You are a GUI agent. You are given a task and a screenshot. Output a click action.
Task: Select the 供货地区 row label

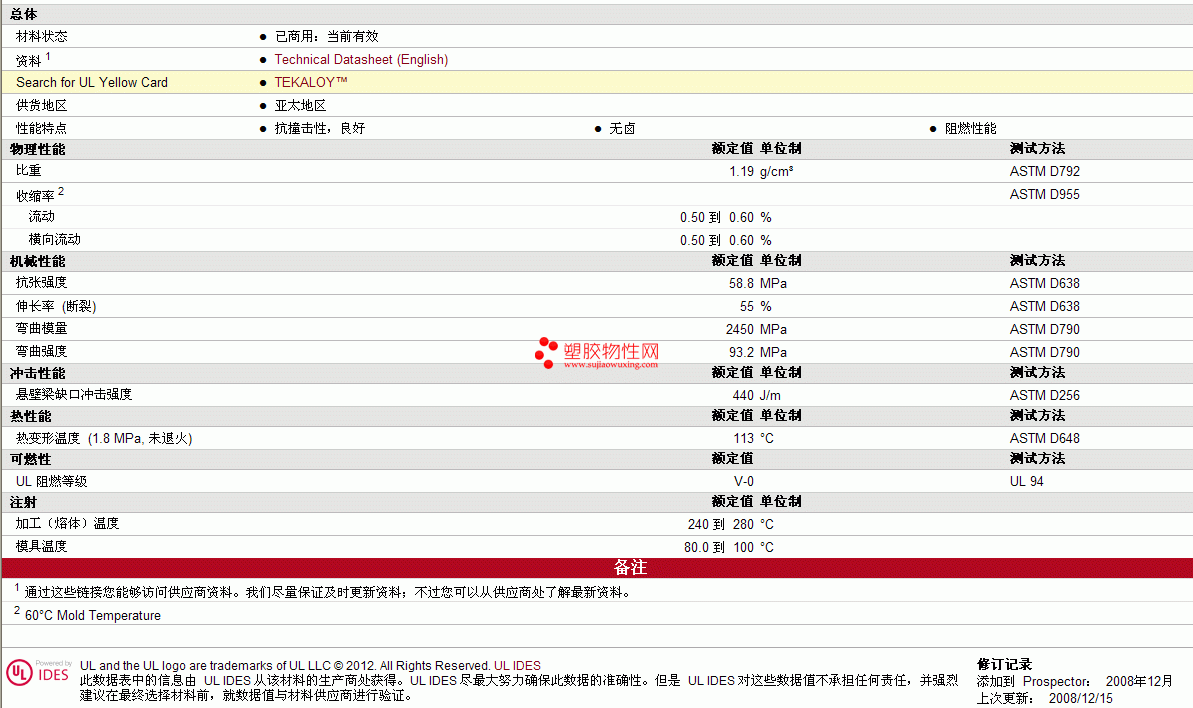coord(42,105)
